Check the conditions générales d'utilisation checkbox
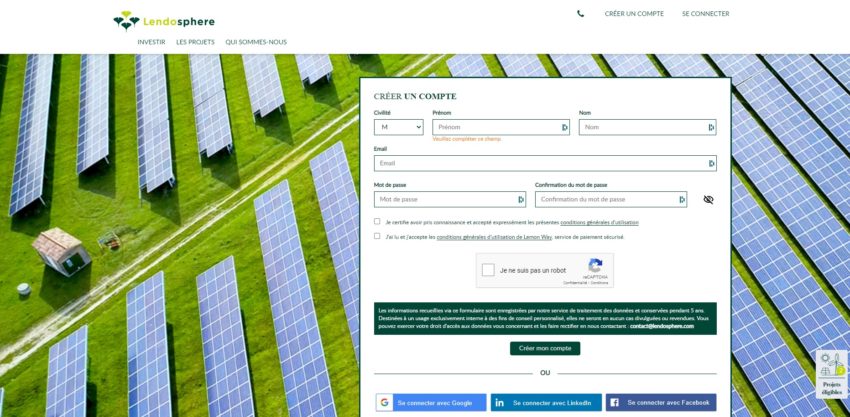 (x=377, y=221)
